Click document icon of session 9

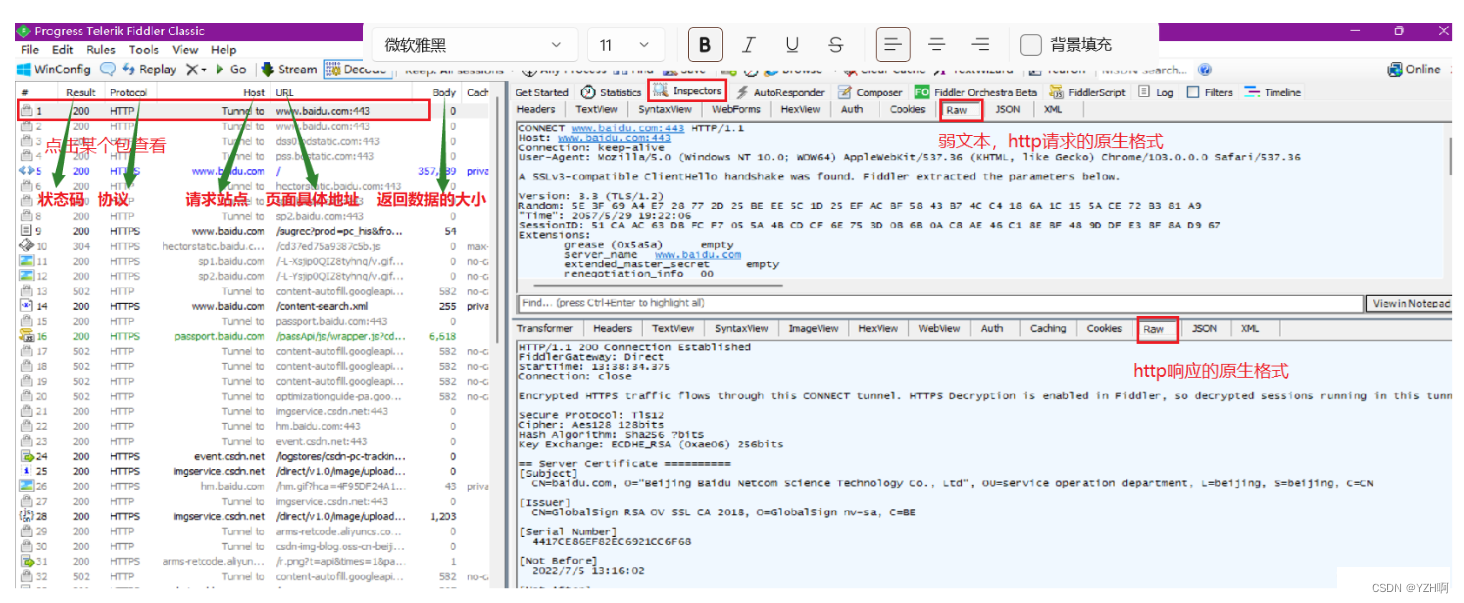27,231
